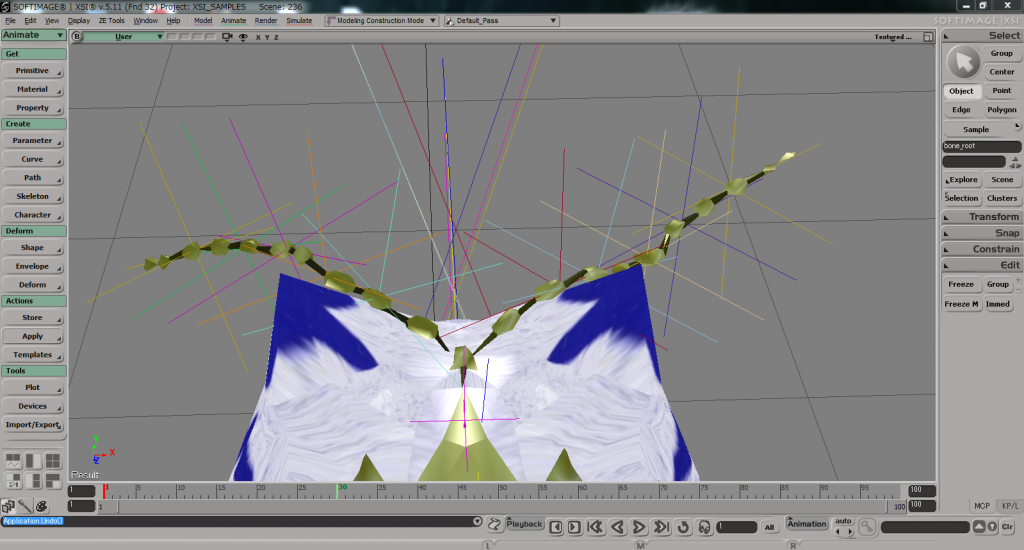
Task: Open the viewport camera icon menu
Action: (227, 37)
